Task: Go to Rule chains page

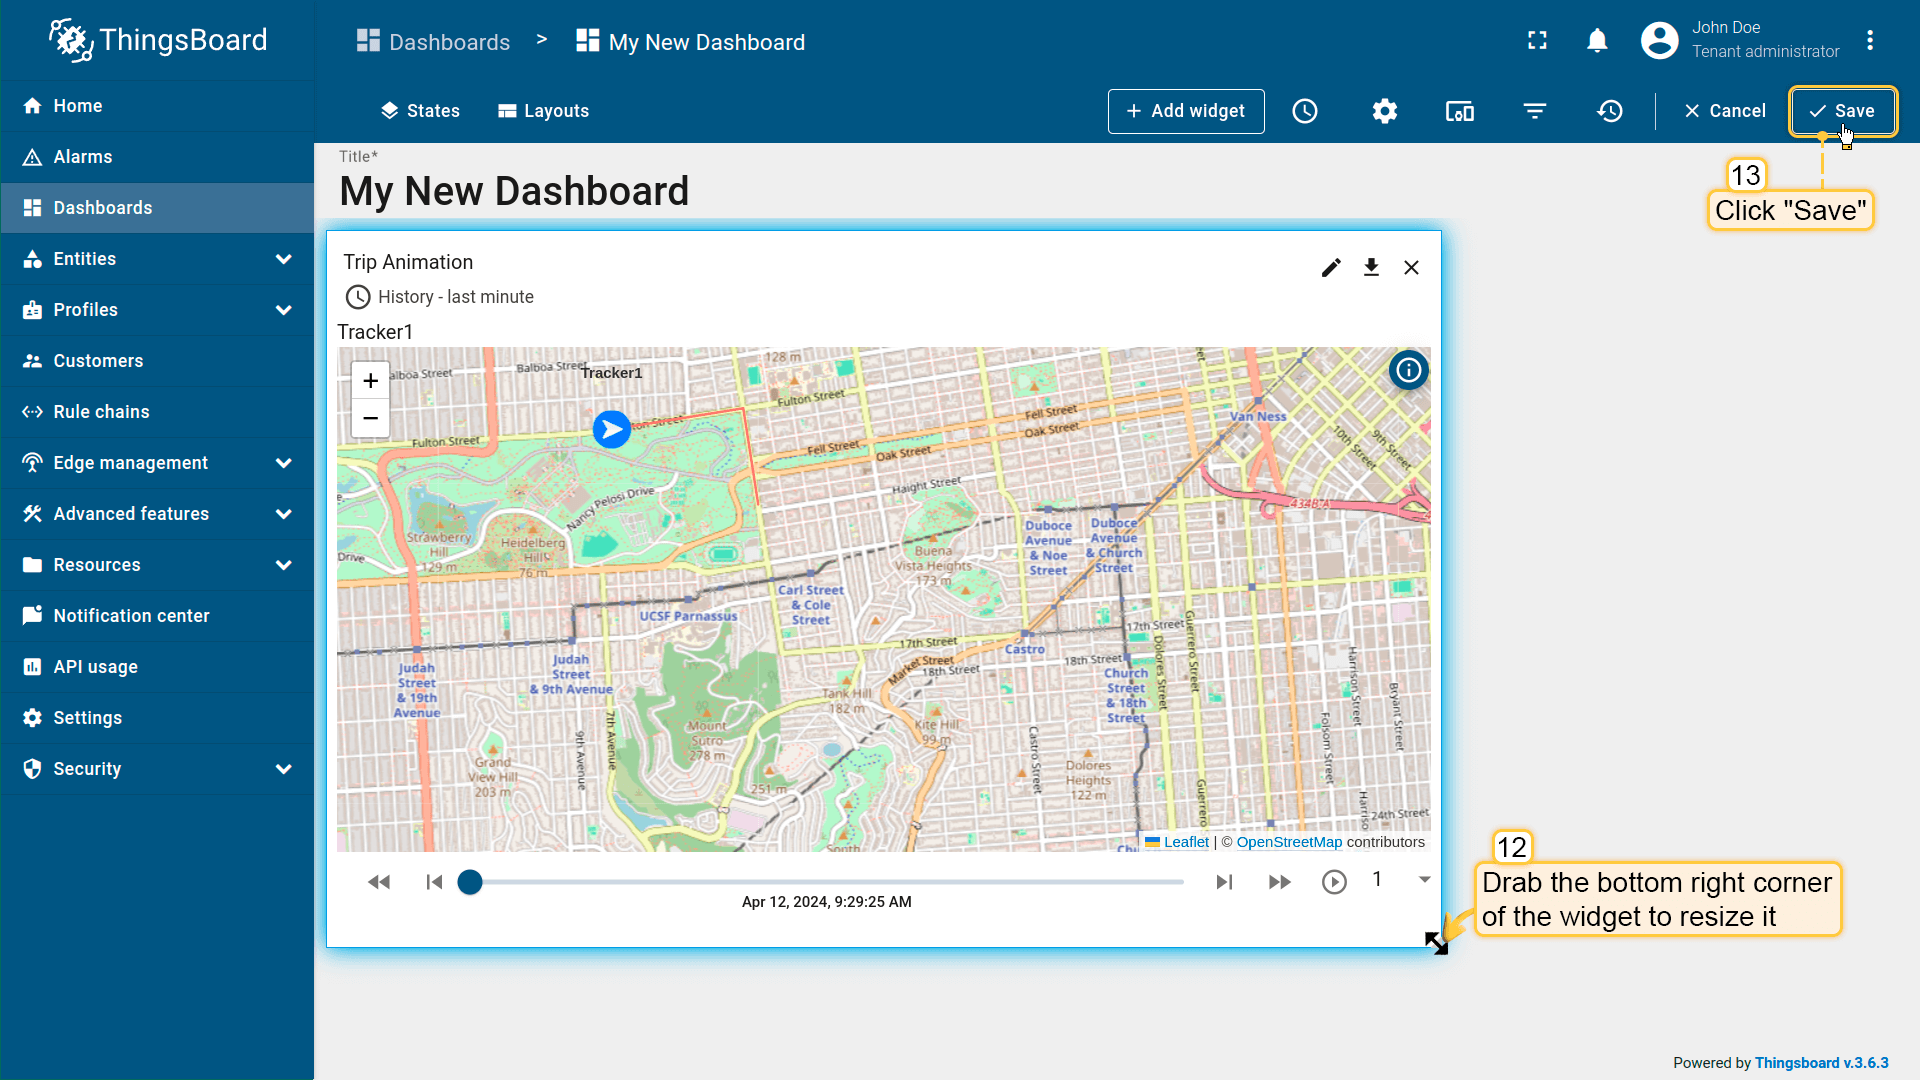Action: click(x=101, y=412)
